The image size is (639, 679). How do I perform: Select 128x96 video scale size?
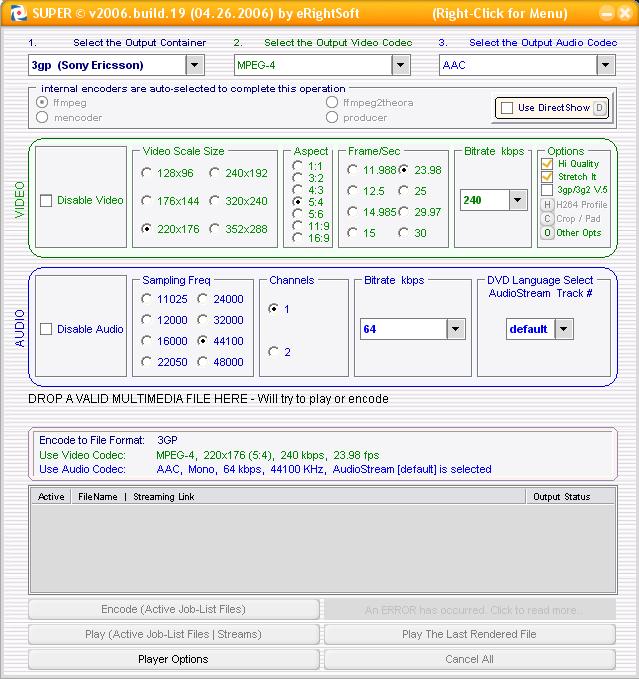pyautogui.click(x=146, y=173)
